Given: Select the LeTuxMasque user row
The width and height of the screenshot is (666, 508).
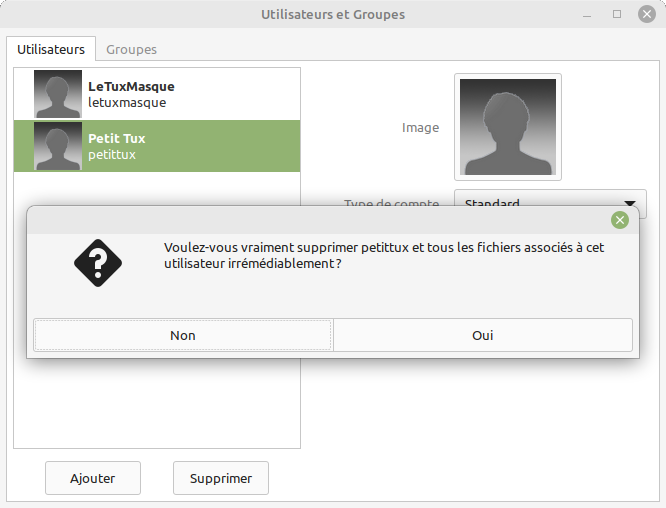Looking at the screenshot, I should [x=157, y=94].
